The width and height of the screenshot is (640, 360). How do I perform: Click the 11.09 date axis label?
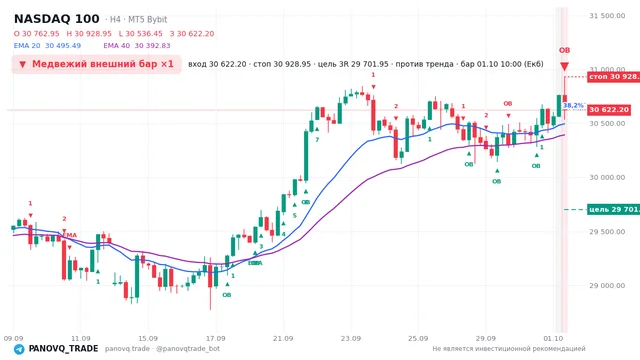(x=81, y=339)
